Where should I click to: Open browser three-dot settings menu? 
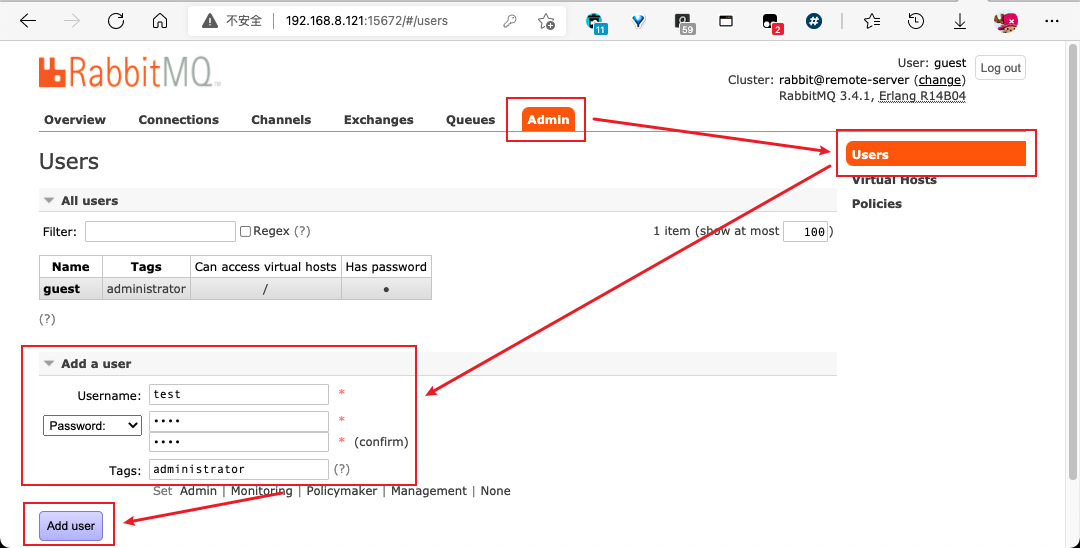(x=1052, y=21)
